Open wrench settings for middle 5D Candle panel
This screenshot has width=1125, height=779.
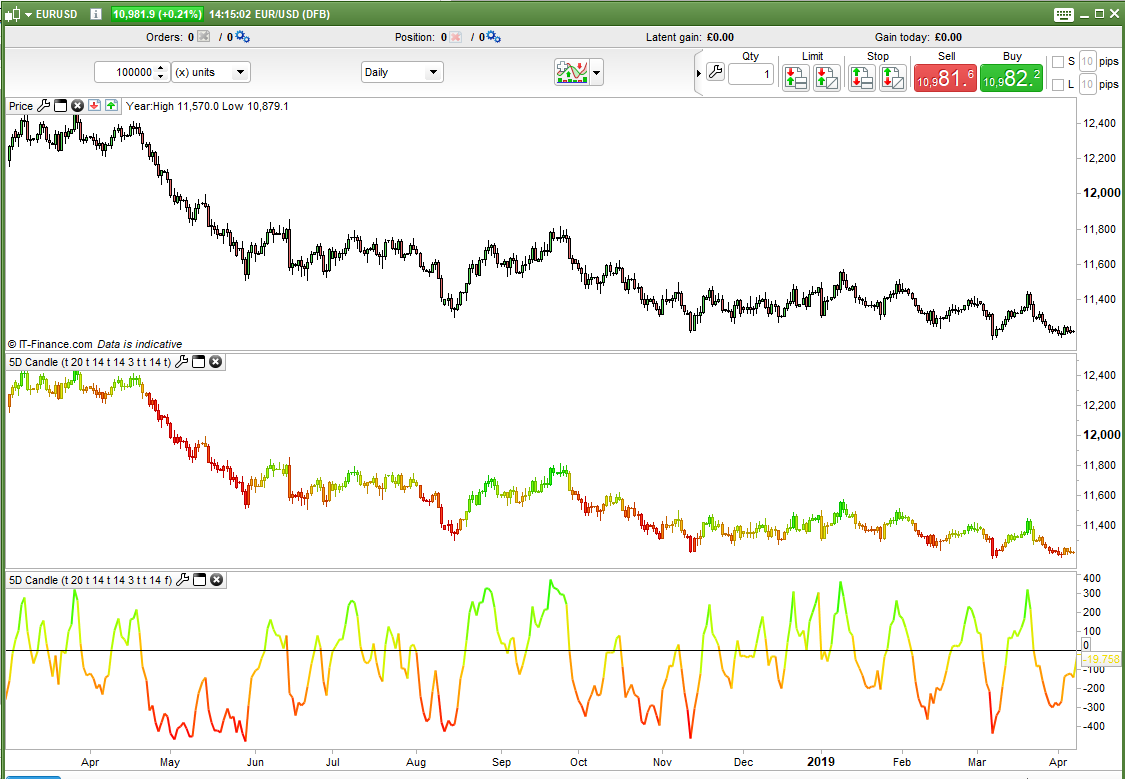pyautogui.click(x=181, y=362)
